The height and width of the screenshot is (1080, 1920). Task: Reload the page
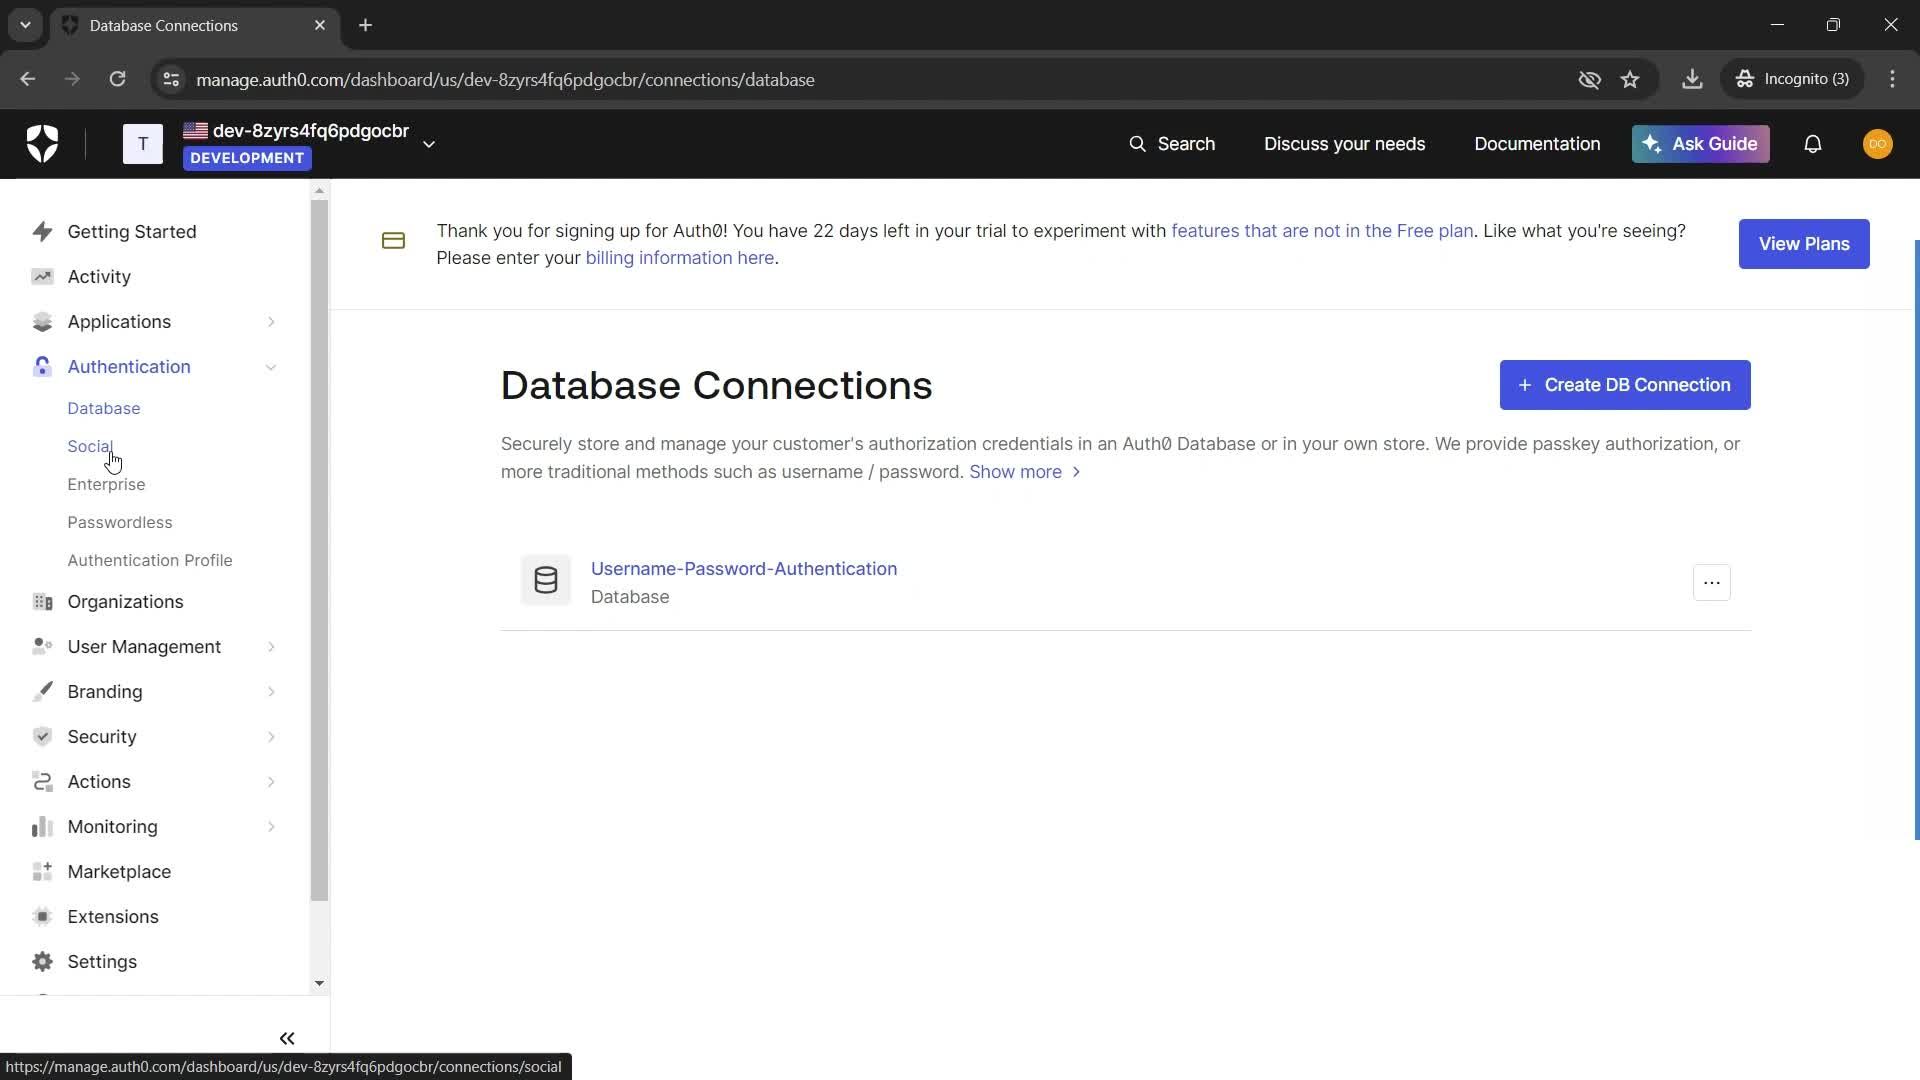117,79
